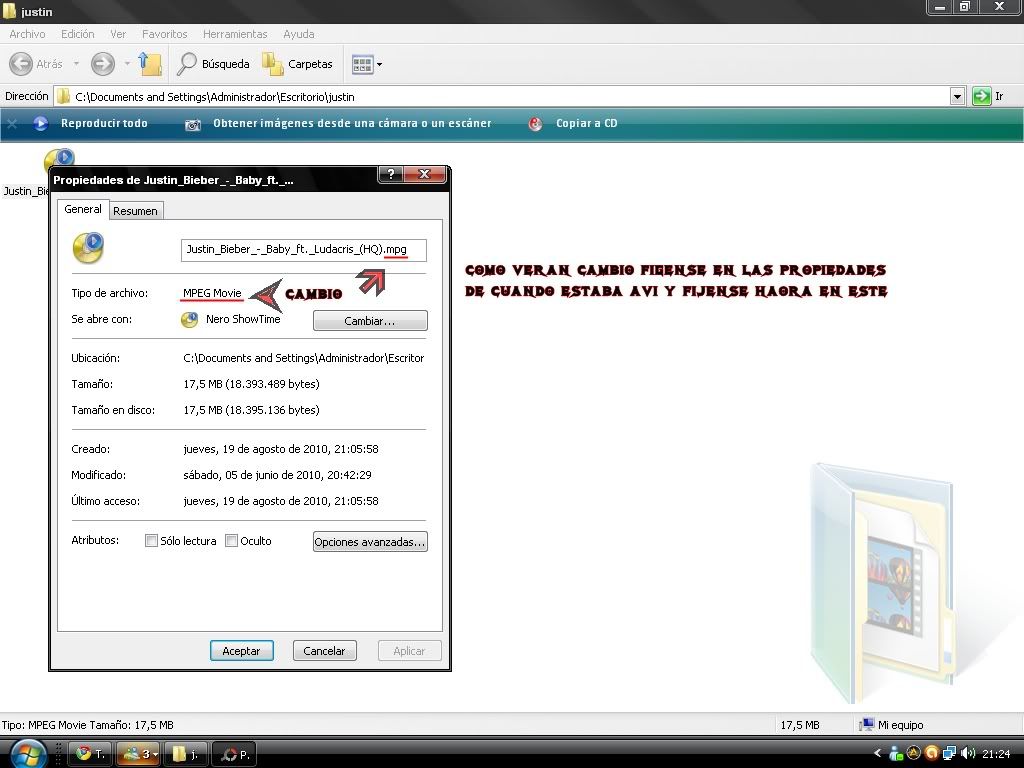Click the Mi equipo icon in status bar
1024x768 pixels.
[x=867, y=724]
